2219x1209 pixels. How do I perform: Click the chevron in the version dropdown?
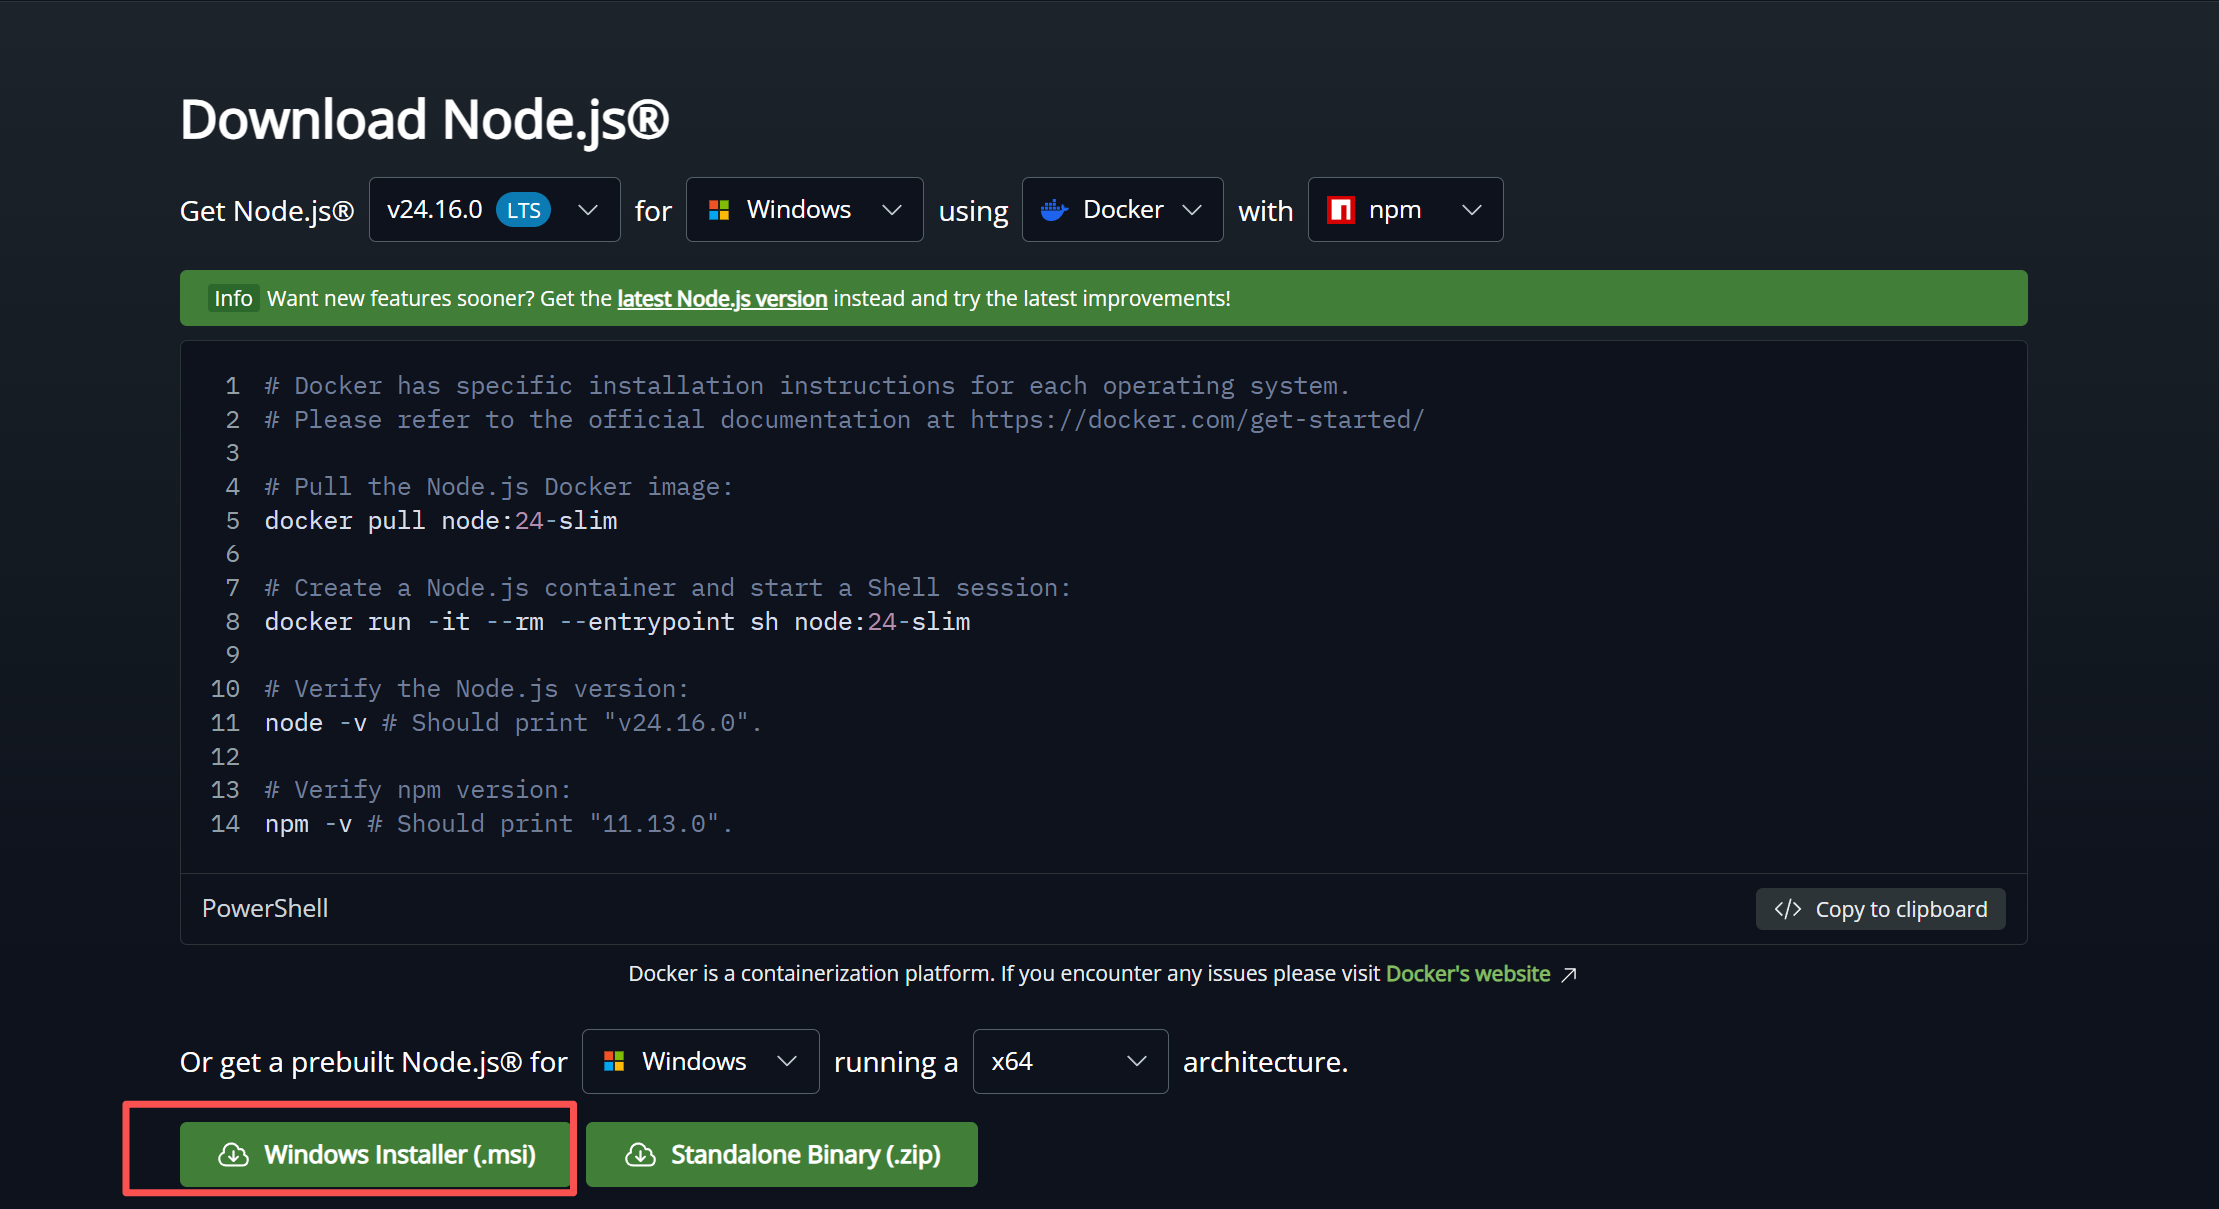(588, 210)
